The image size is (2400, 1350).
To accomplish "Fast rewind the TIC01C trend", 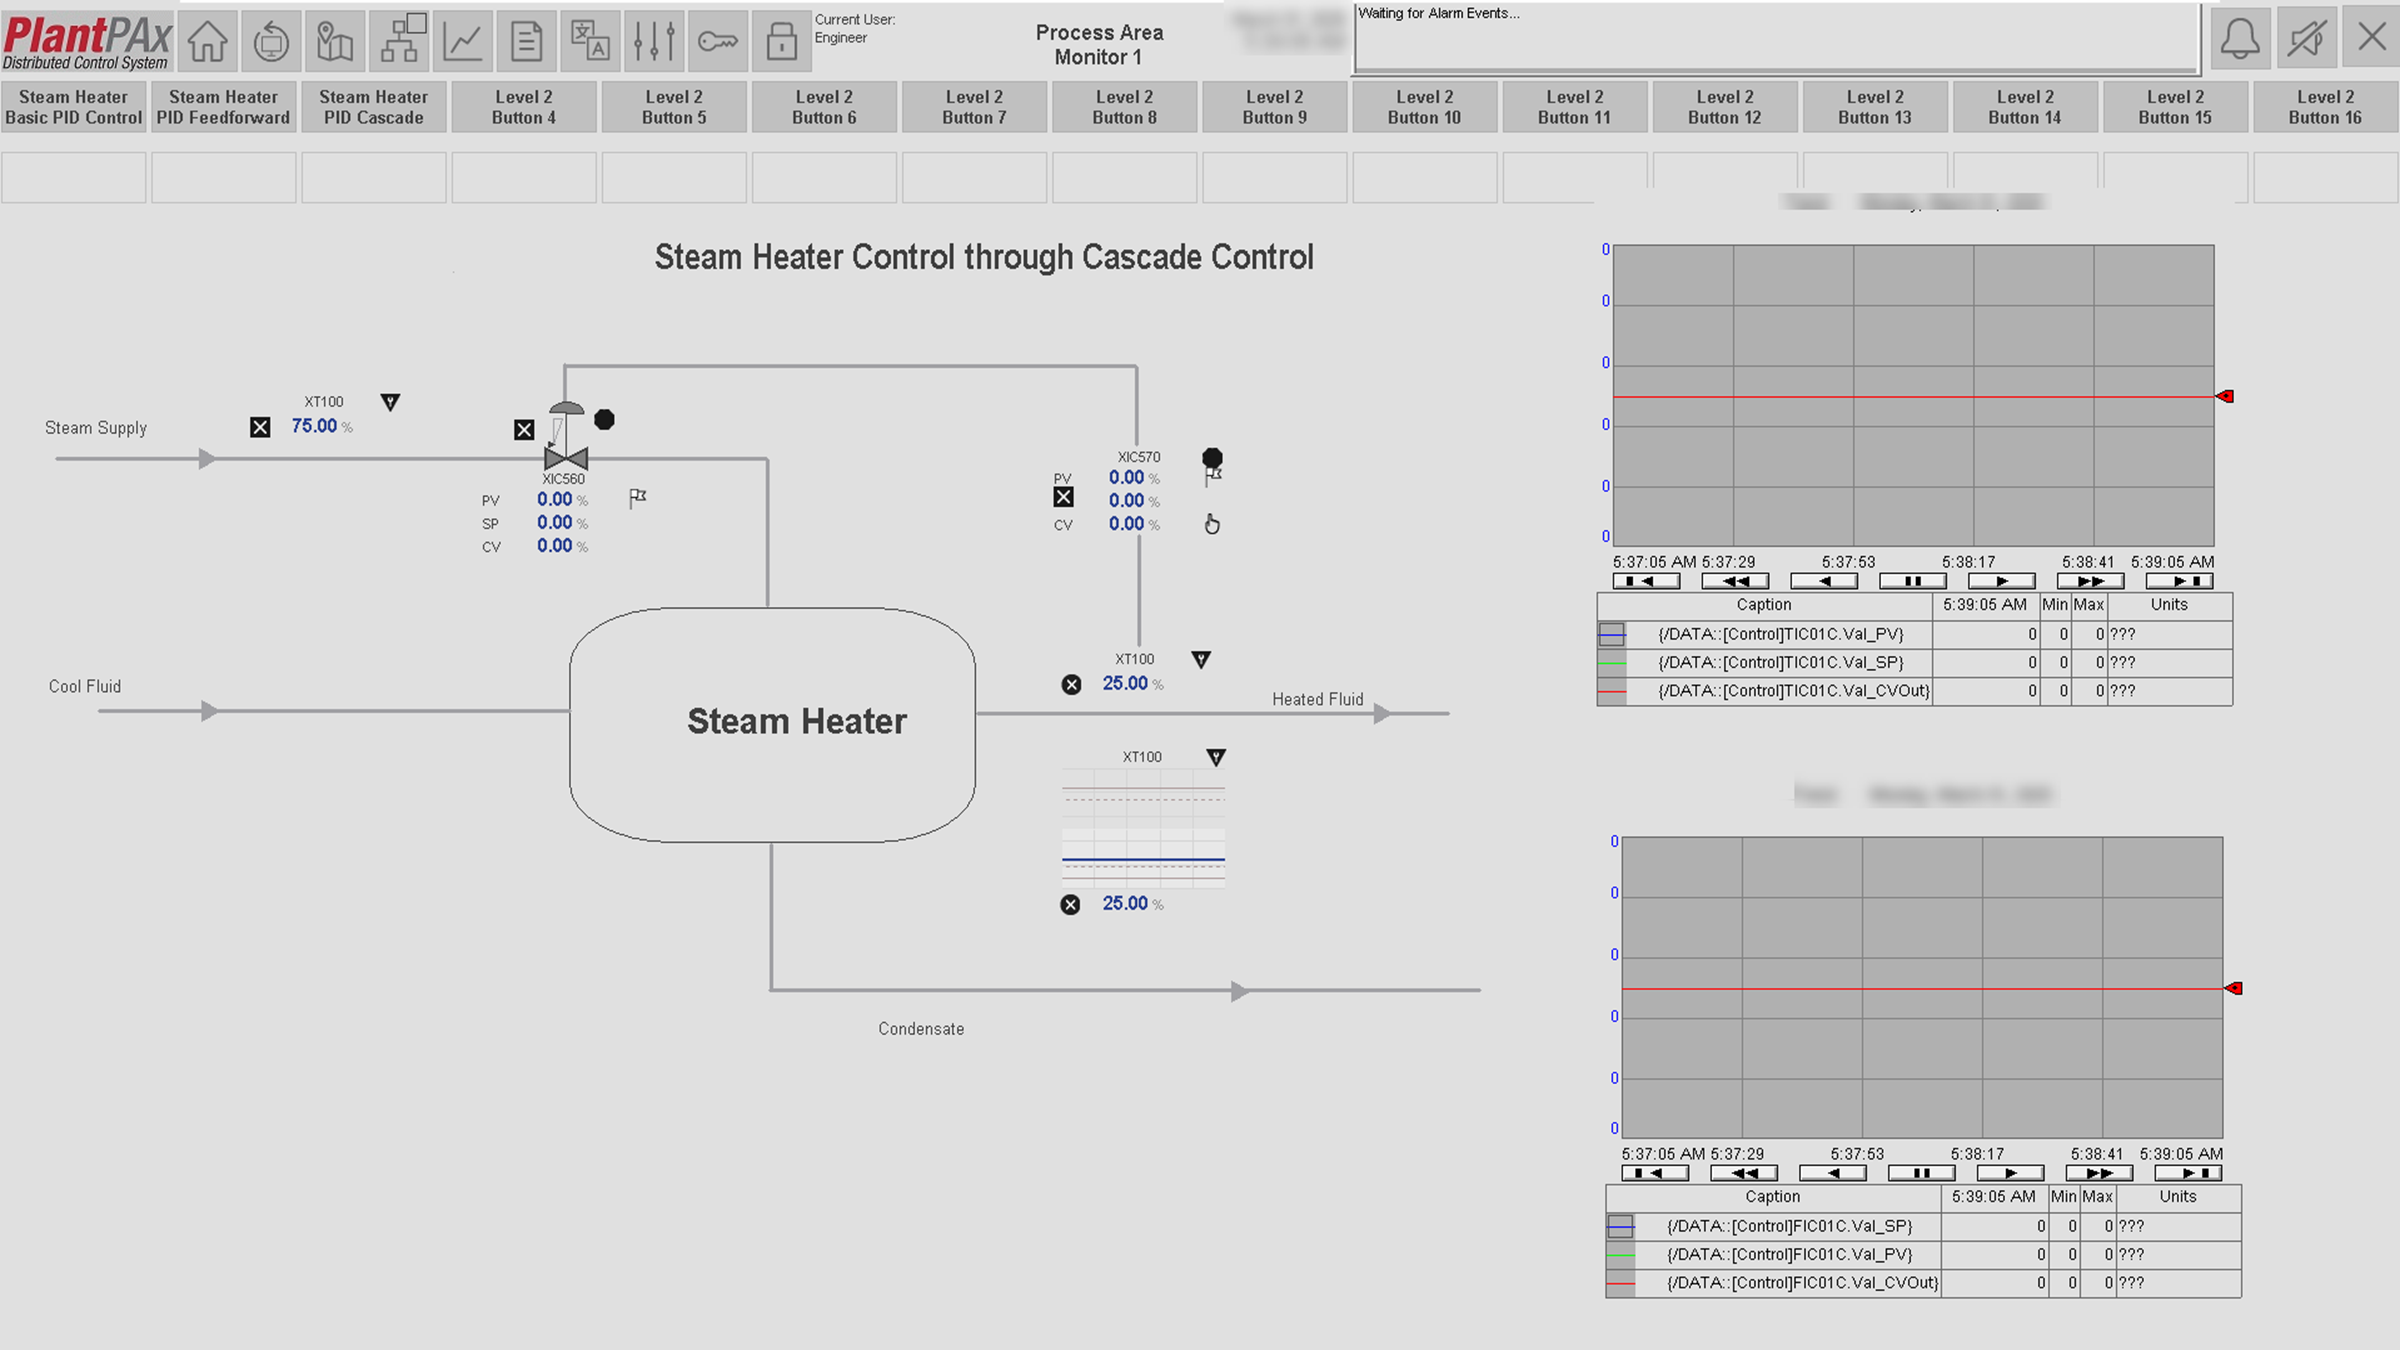I will pos(1736,581).
